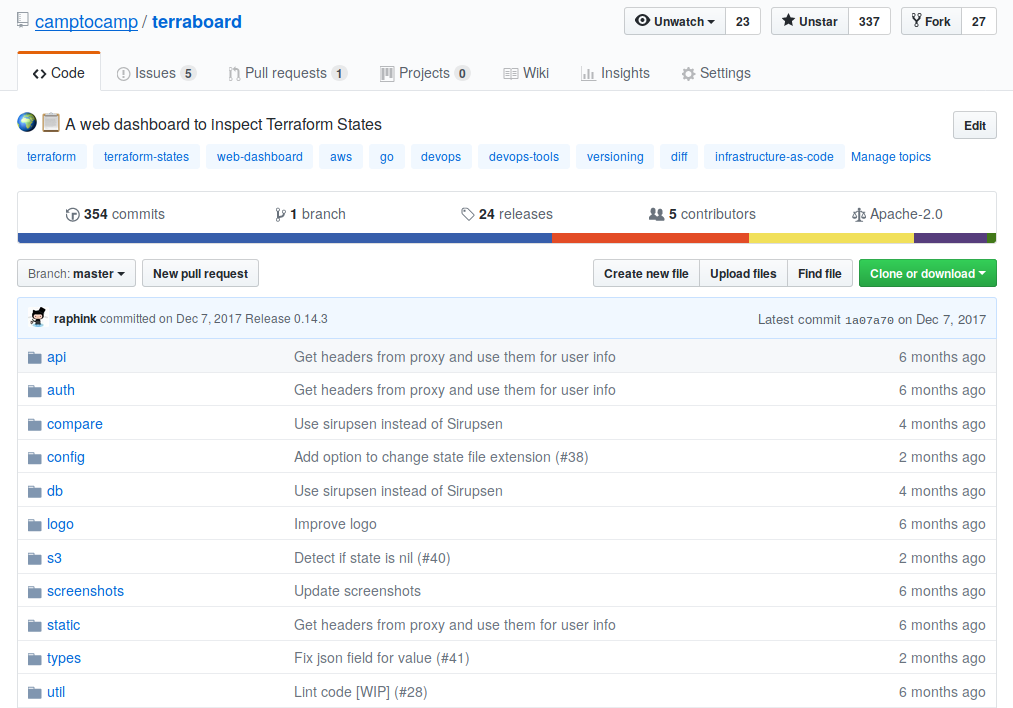The height and width of the screenshot is (708, 1013).
Task: Click the contributors people icon
Action: [x=656, y=214]
